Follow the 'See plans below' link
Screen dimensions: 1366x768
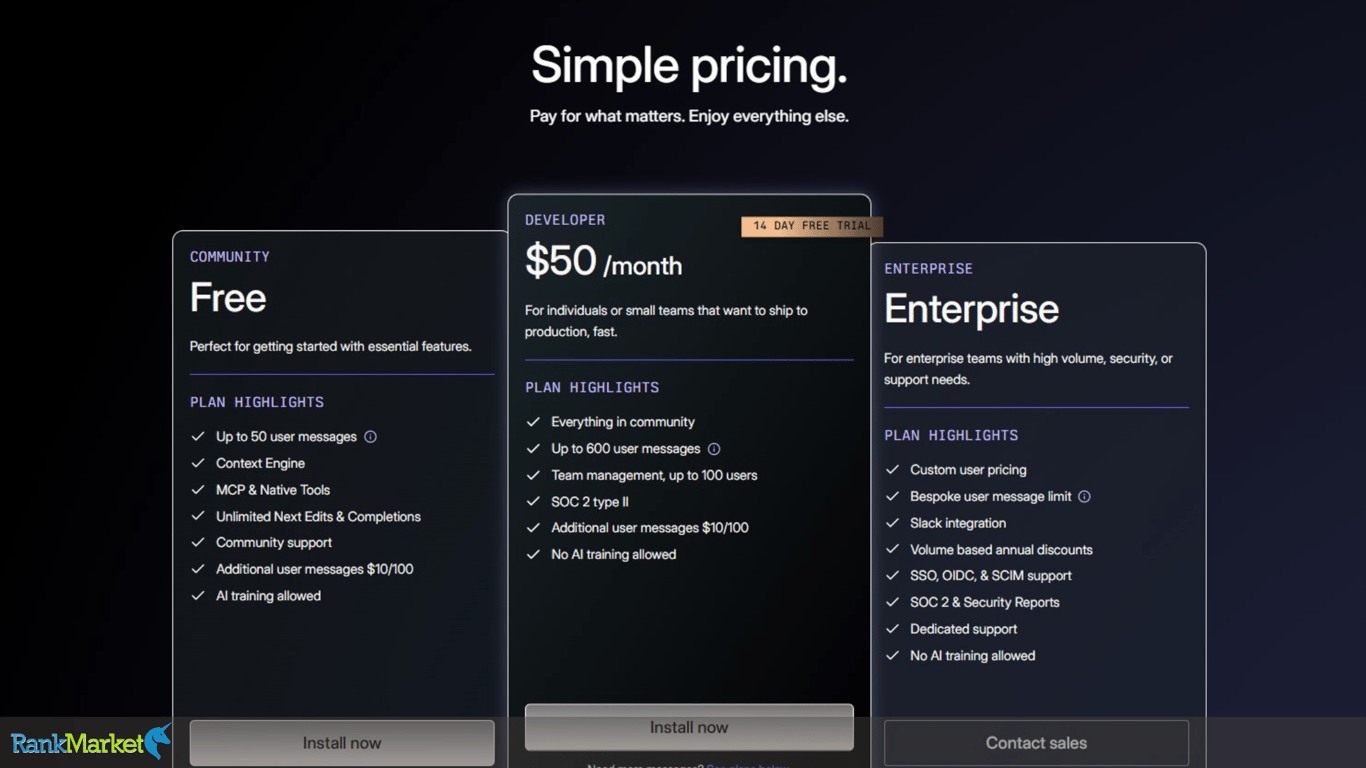748,765
